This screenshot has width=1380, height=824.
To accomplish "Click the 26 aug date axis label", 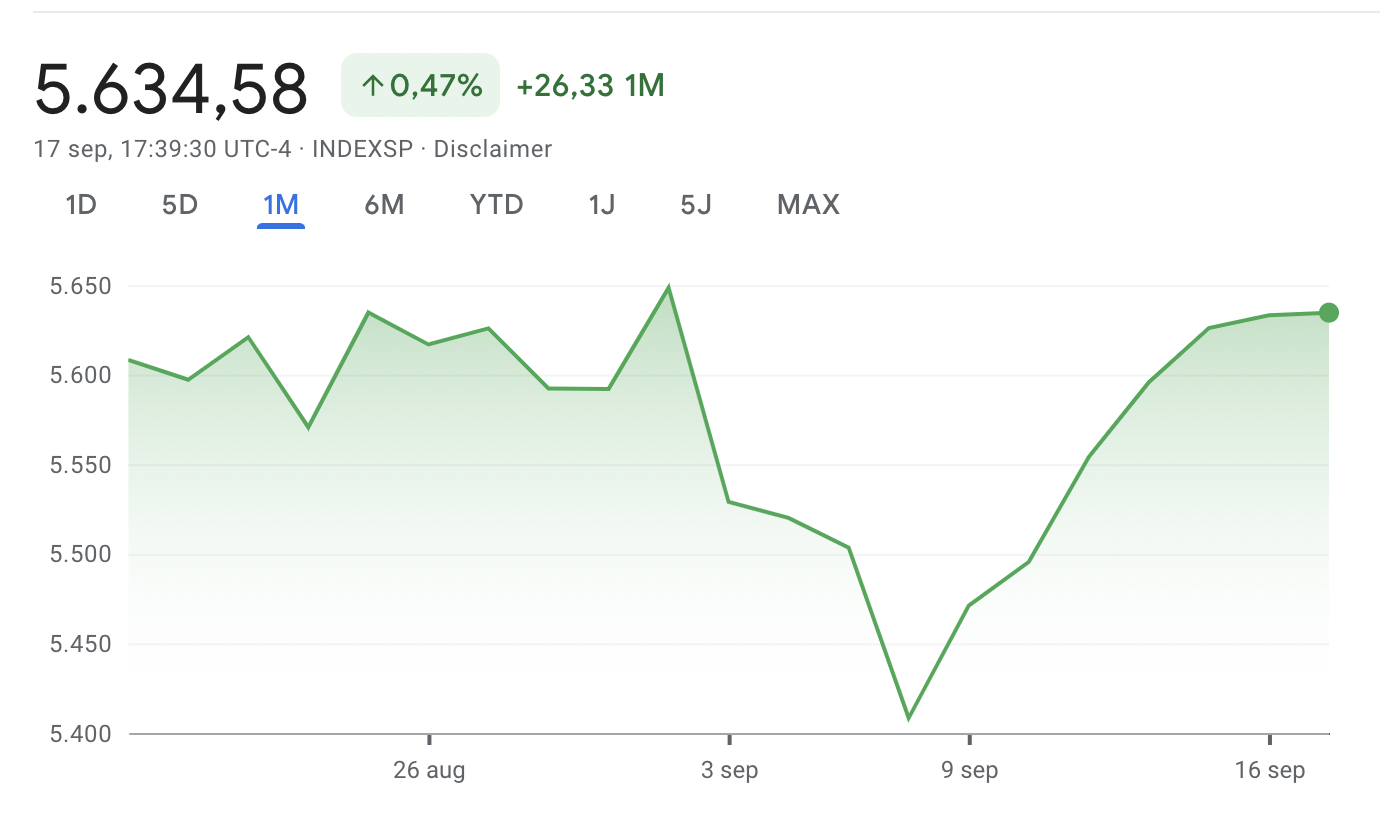I will [429, 771].
